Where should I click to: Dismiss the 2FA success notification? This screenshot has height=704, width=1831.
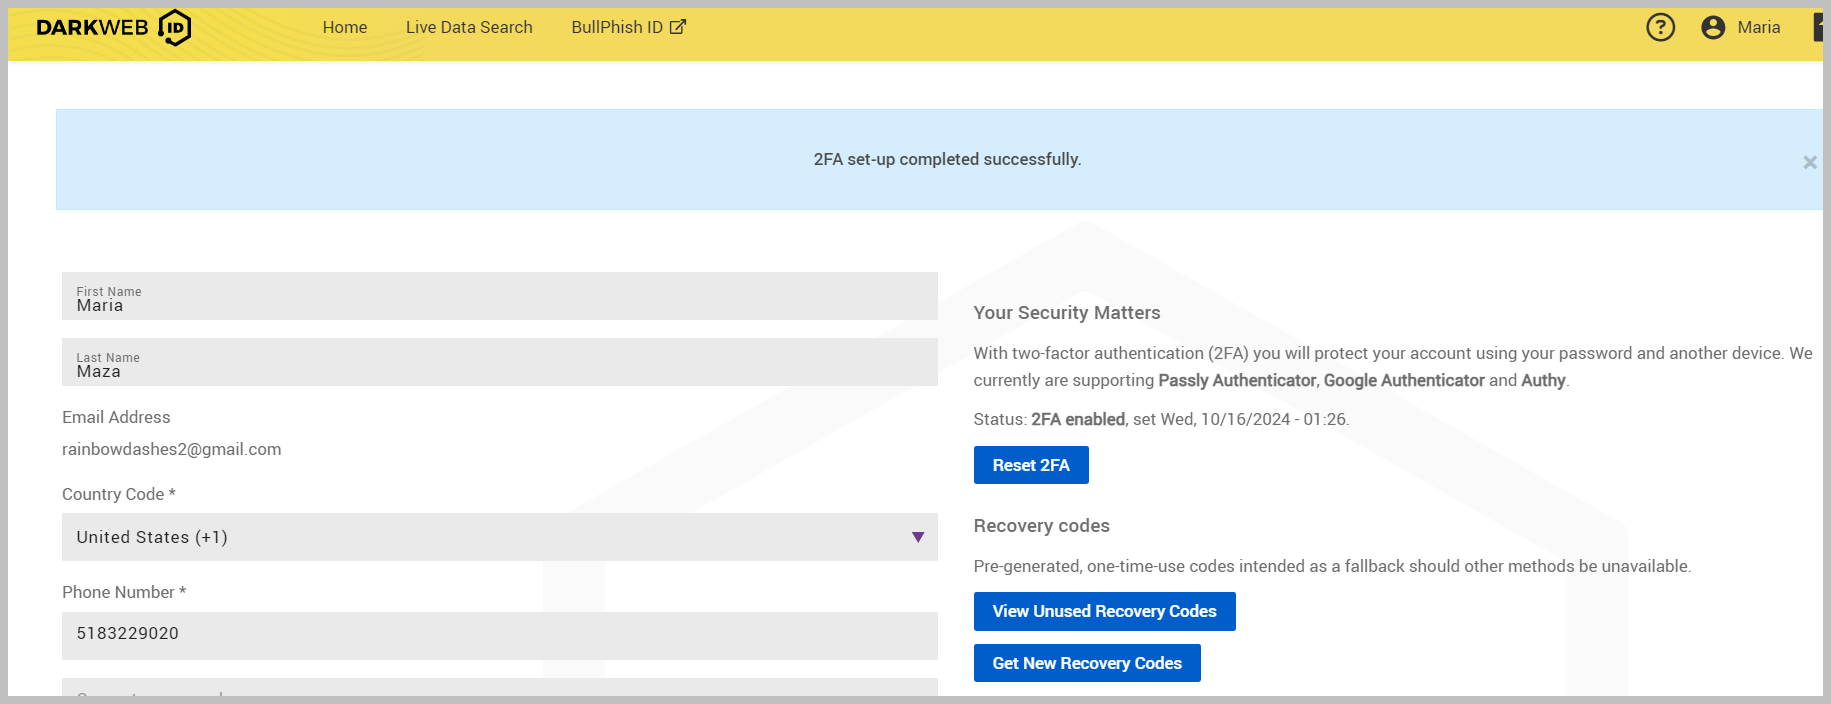[x=1809, y=162]
